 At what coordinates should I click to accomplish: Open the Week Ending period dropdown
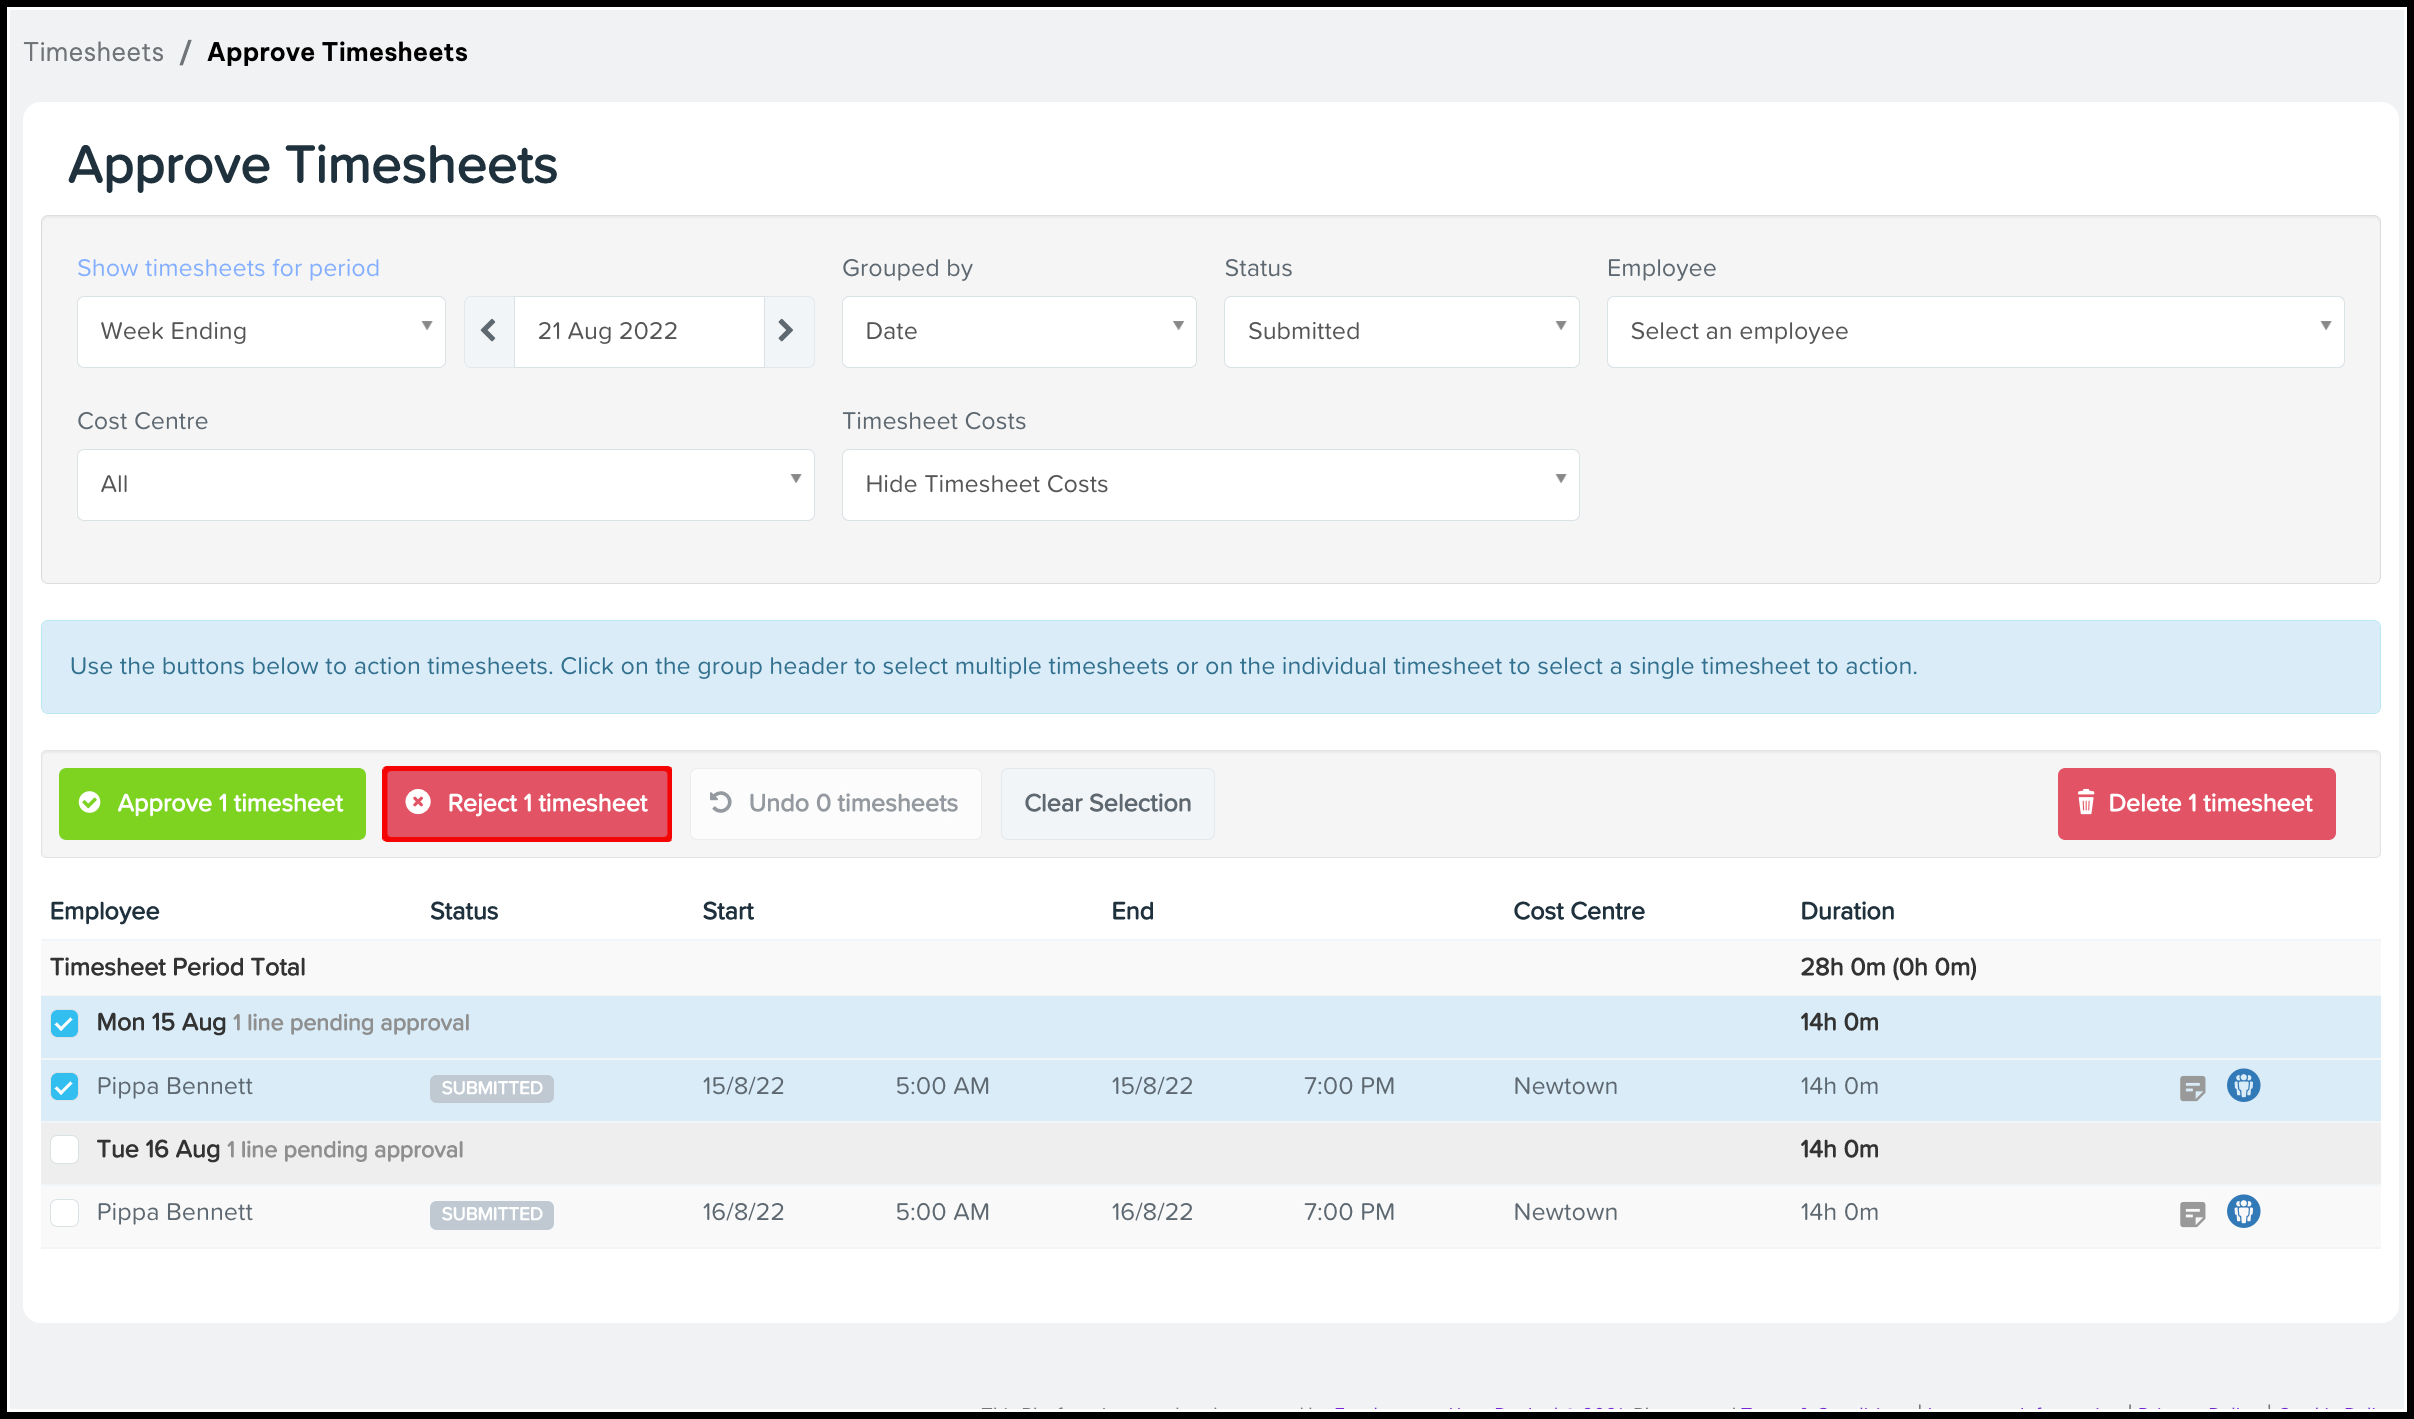click(261, 332)
